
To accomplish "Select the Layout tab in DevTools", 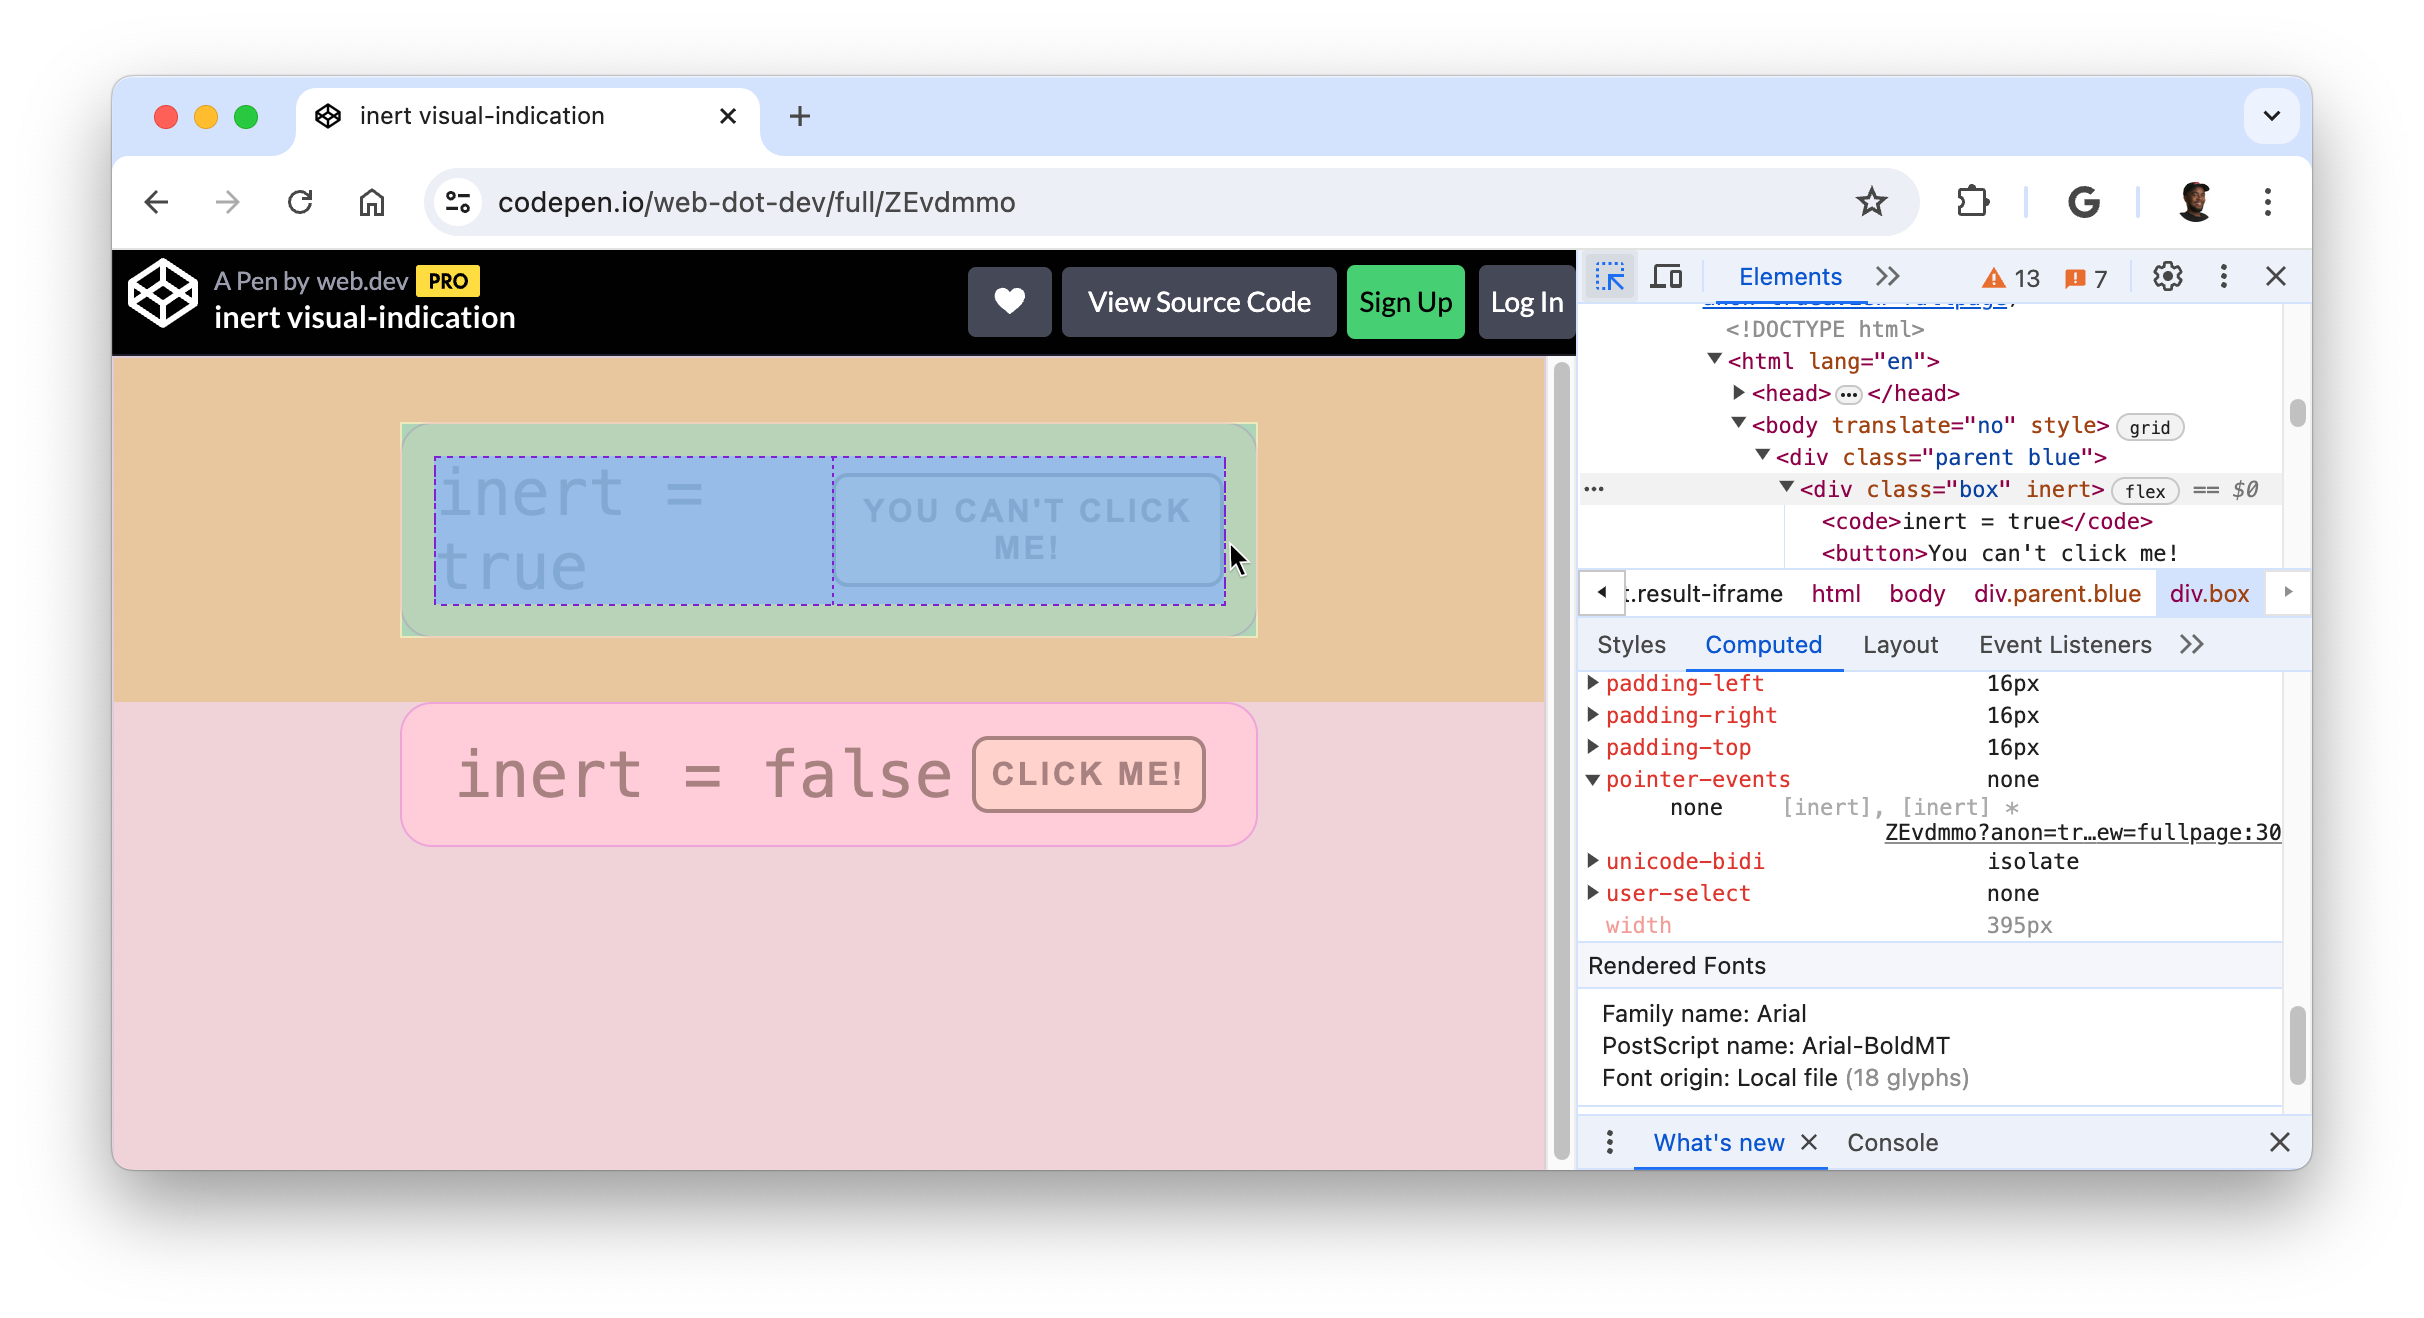I will click(1900, 644).
